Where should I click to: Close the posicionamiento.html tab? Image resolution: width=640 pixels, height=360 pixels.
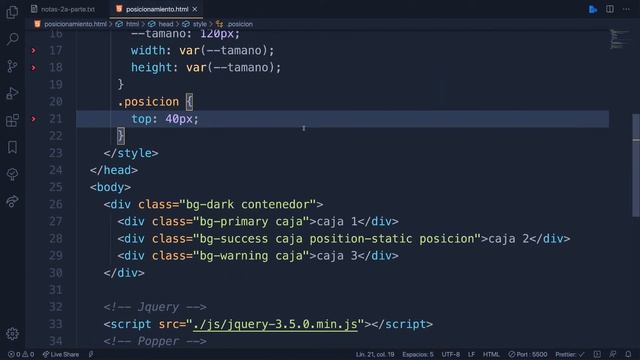click(x=195, y=9)
